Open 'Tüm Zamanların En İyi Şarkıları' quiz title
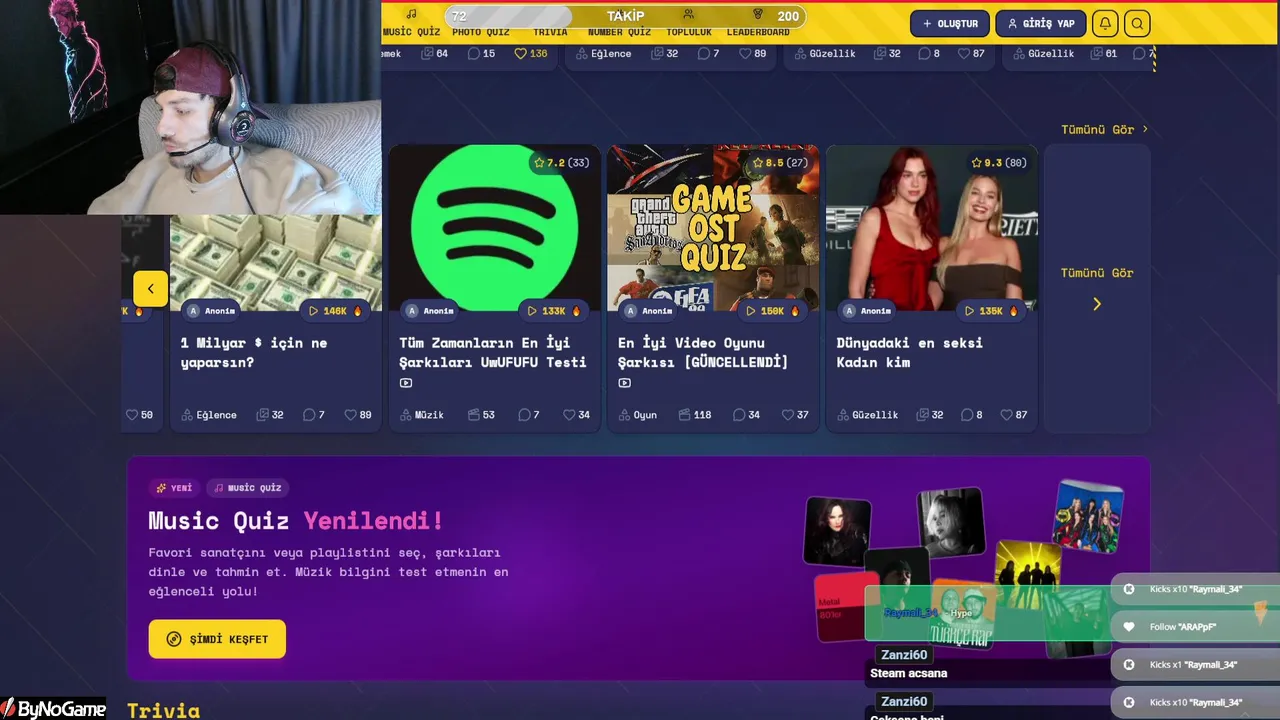This screenshot has height=720, width=1280. click(492, 352)
